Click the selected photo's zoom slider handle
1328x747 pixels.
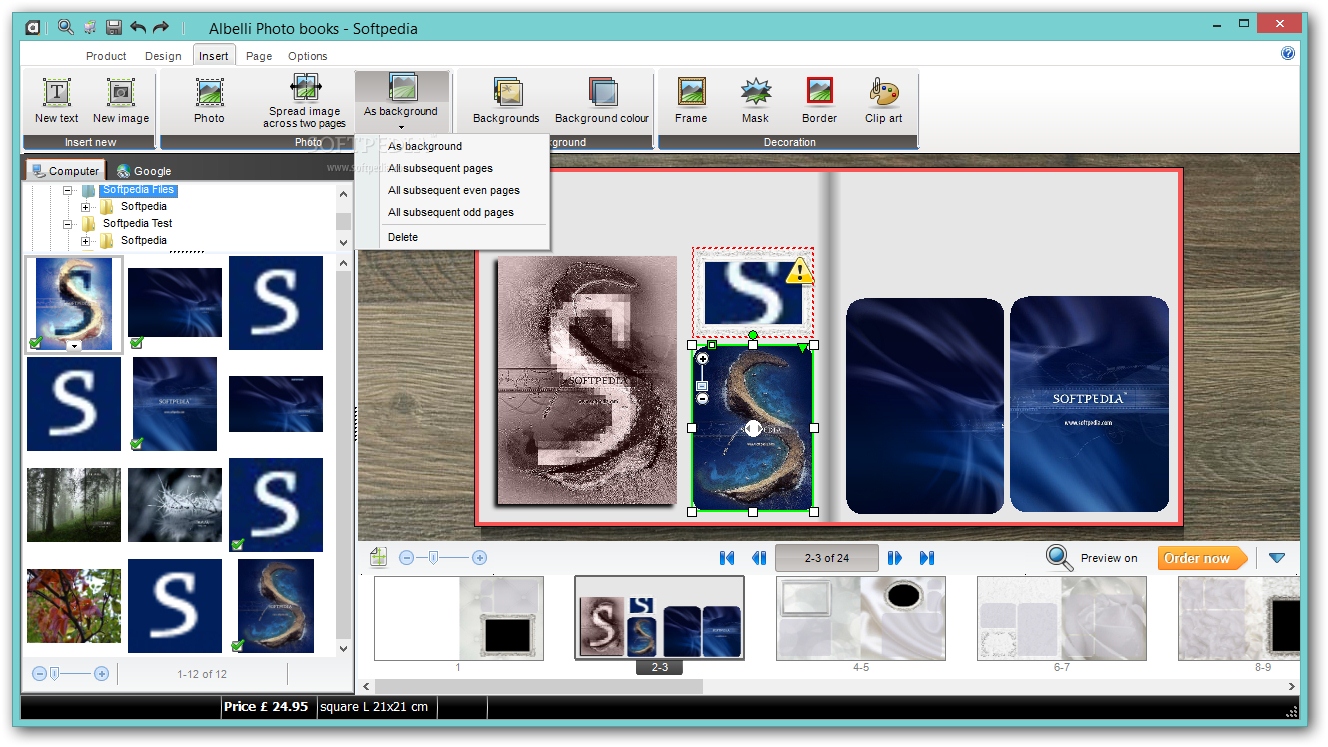coord(702,385)
